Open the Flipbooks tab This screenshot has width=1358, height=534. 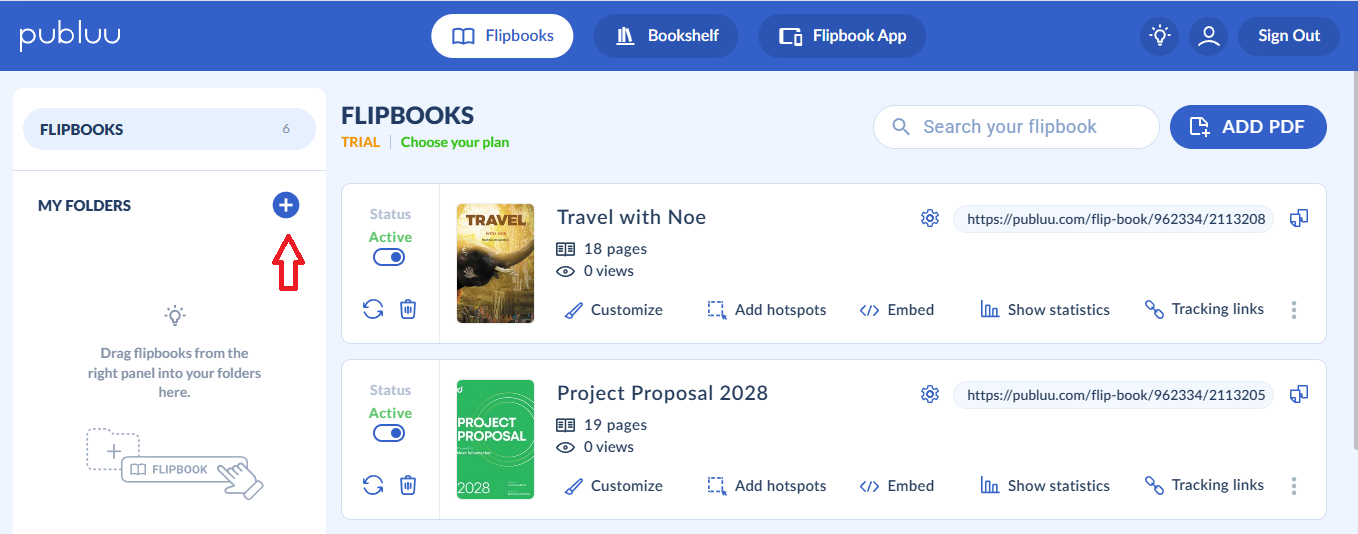tap(502, 36)
